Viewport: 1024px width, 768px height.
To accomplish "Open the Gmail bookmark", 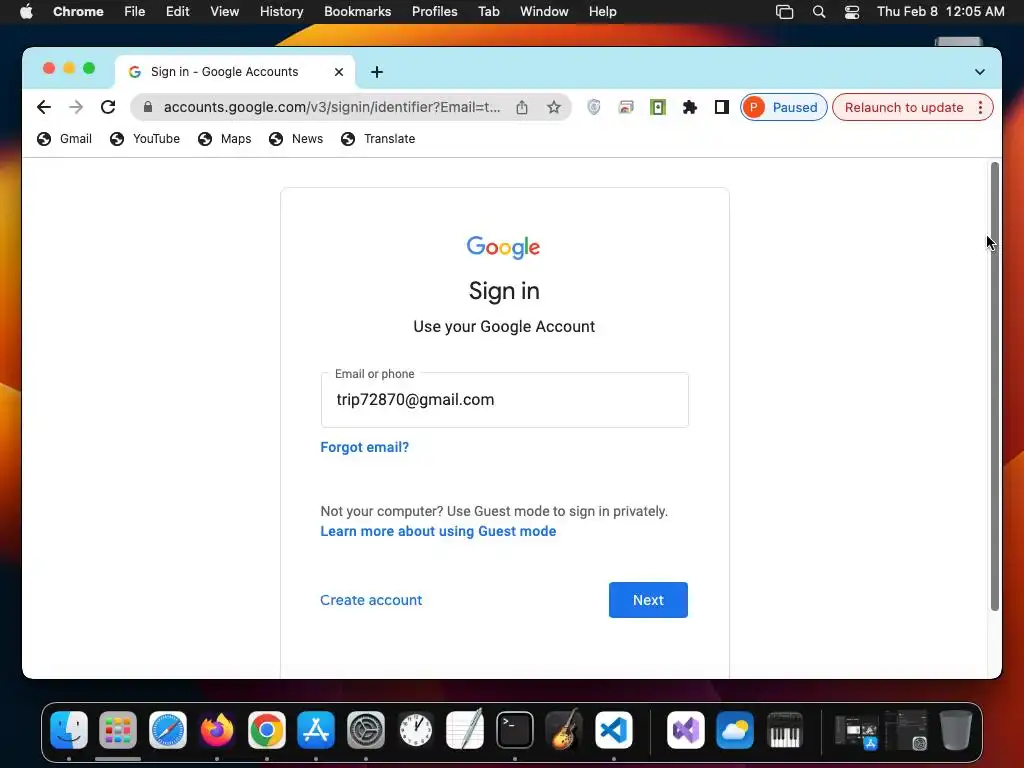I will (64, 138).
